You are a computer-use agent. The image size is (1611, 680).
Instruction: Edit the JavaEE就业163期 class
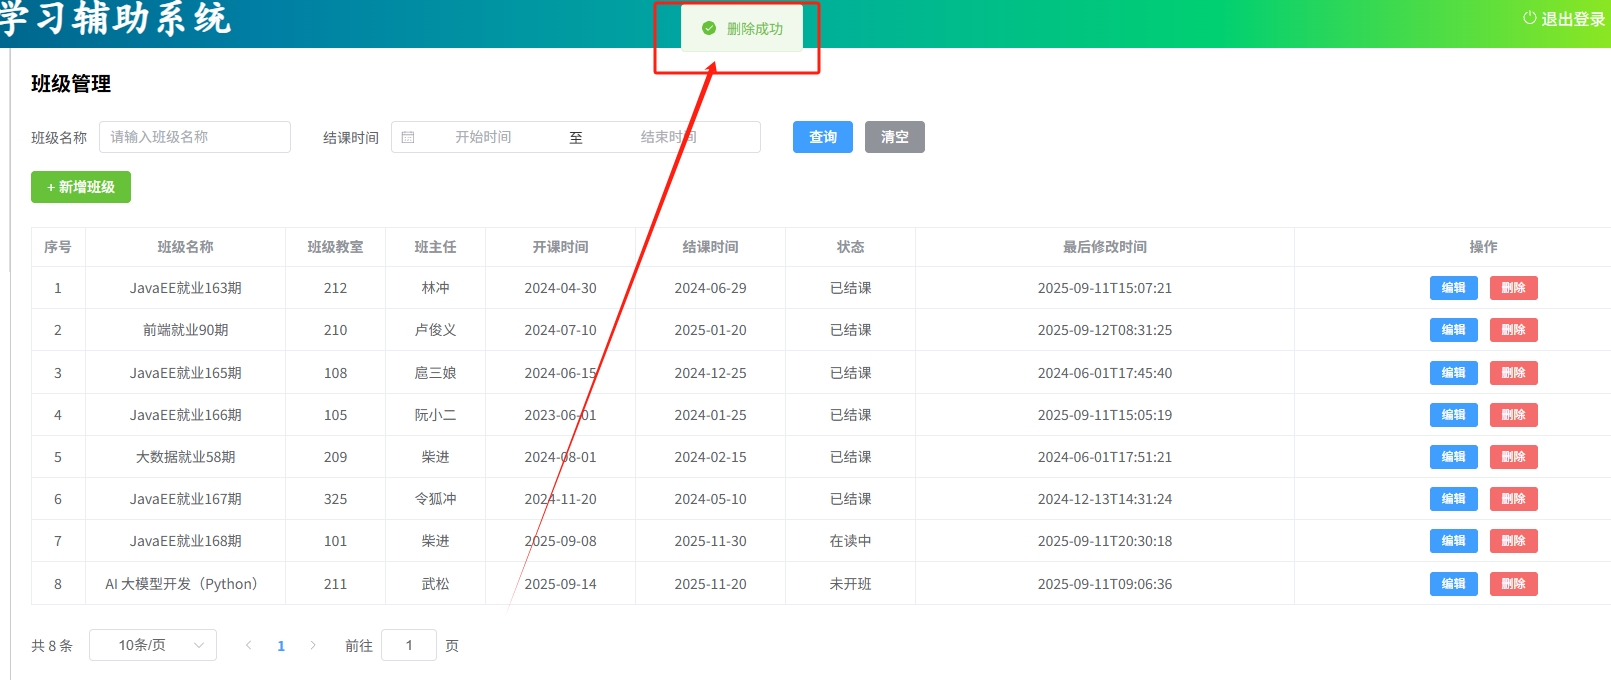pyautogui.click(x=1454, y=288)
